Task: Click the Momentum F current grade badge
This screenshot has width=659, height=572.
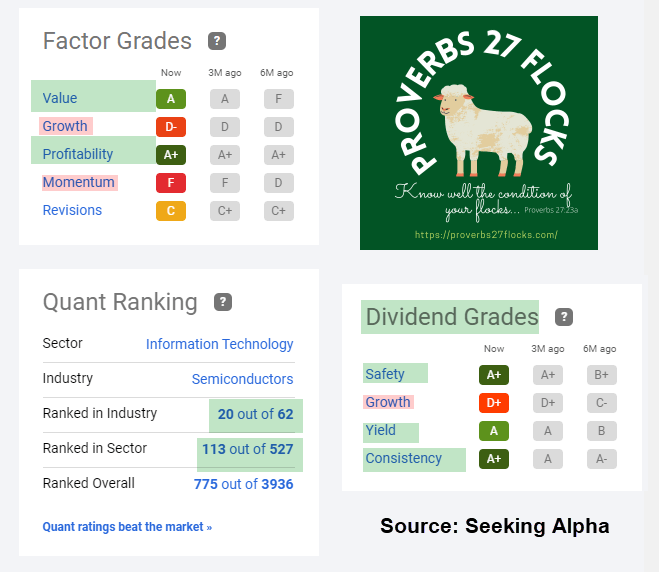Action: pyautogui.click(x=171, y=182)
